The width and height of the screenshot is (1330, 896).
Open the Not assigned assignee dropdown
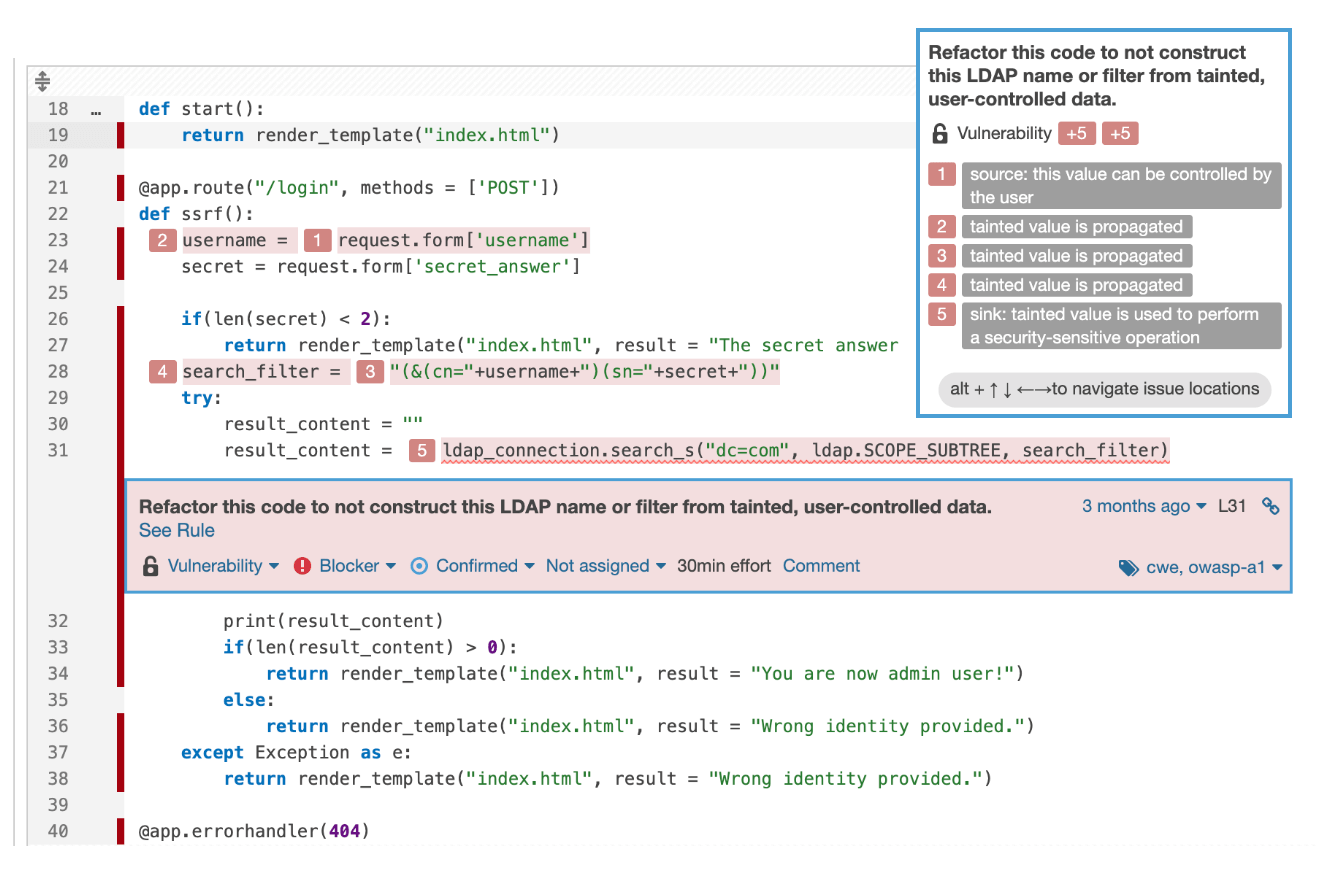click(x=606, y=566)
